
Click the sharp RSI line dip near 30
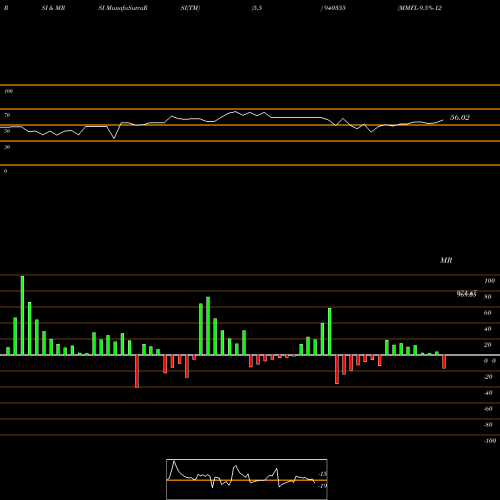114,138
